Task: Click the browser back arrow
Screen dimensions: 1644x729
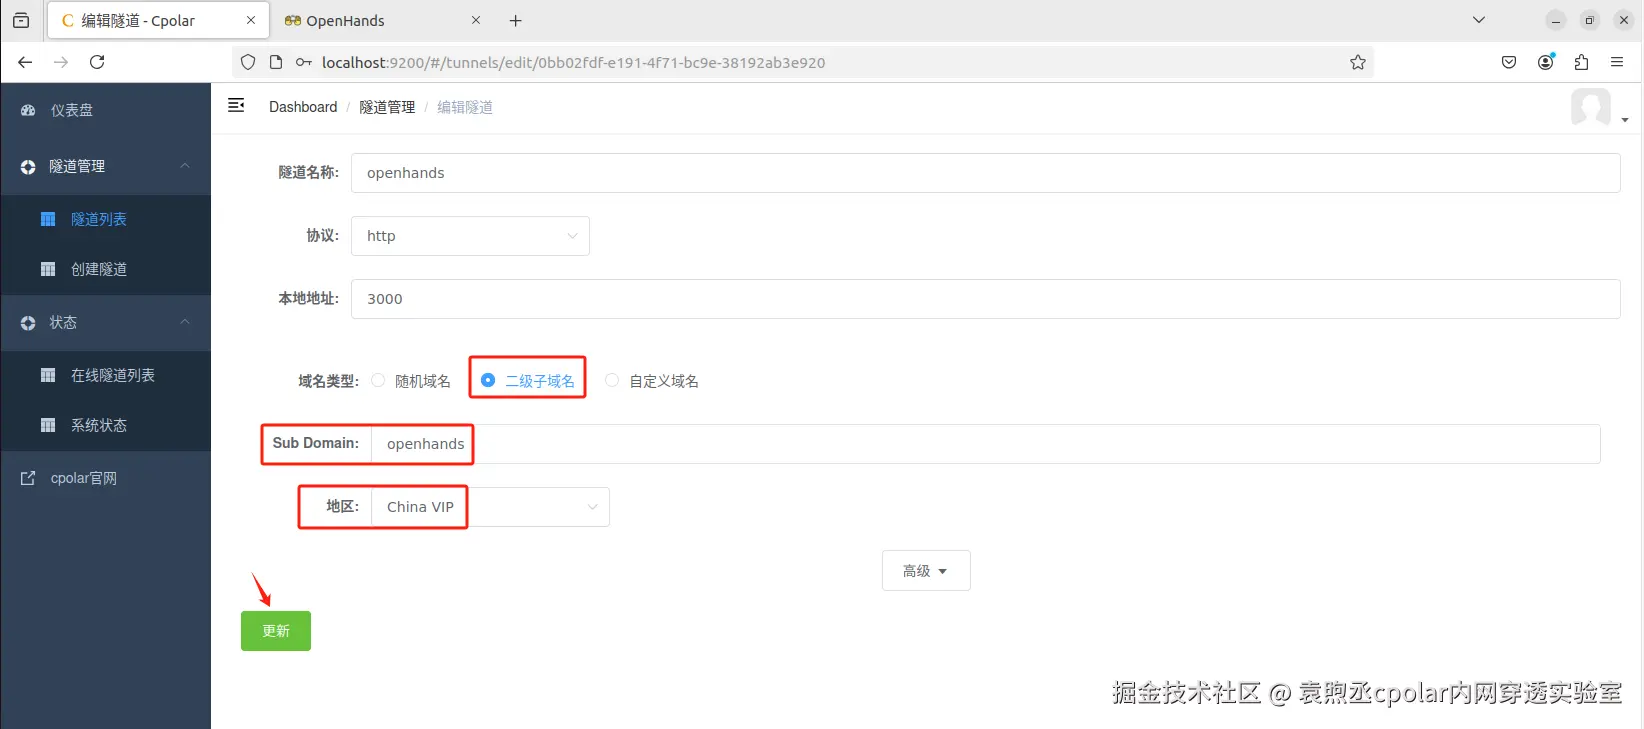Action: [26, 62]
